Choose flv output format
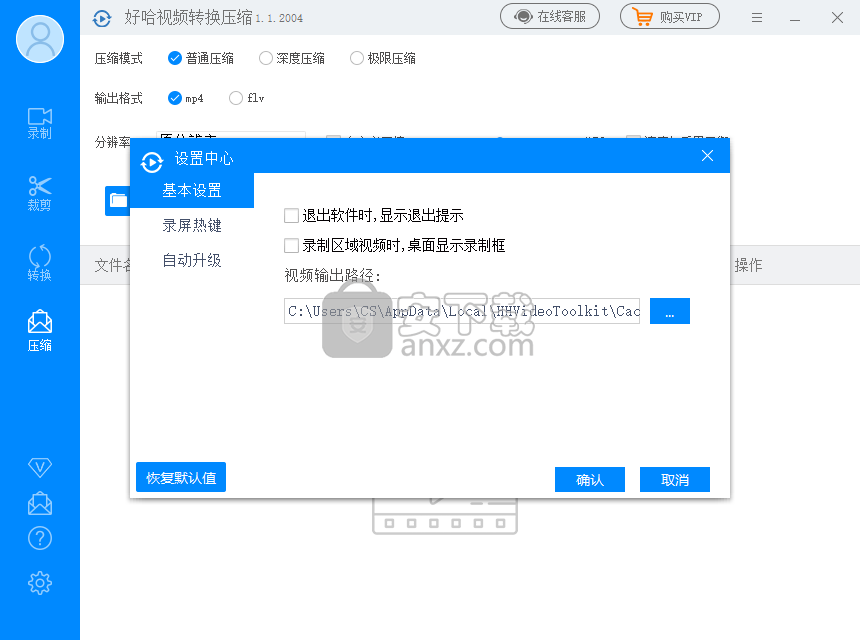860x640 pixels. 247,98
